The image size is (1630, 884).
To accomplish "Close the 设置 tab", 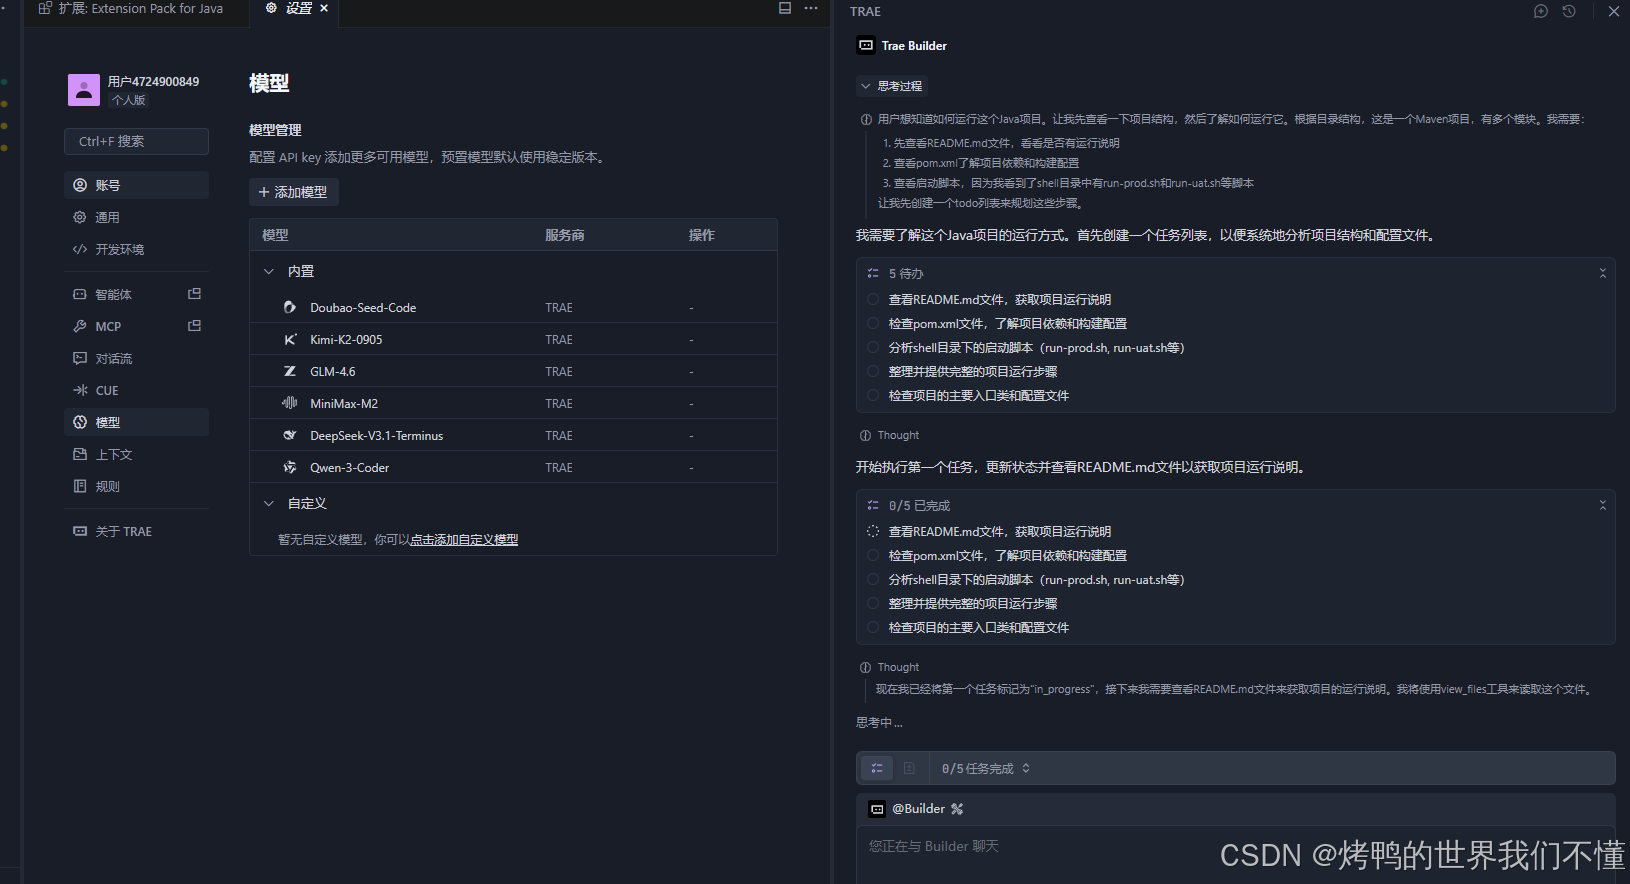I will click(324, 8).
